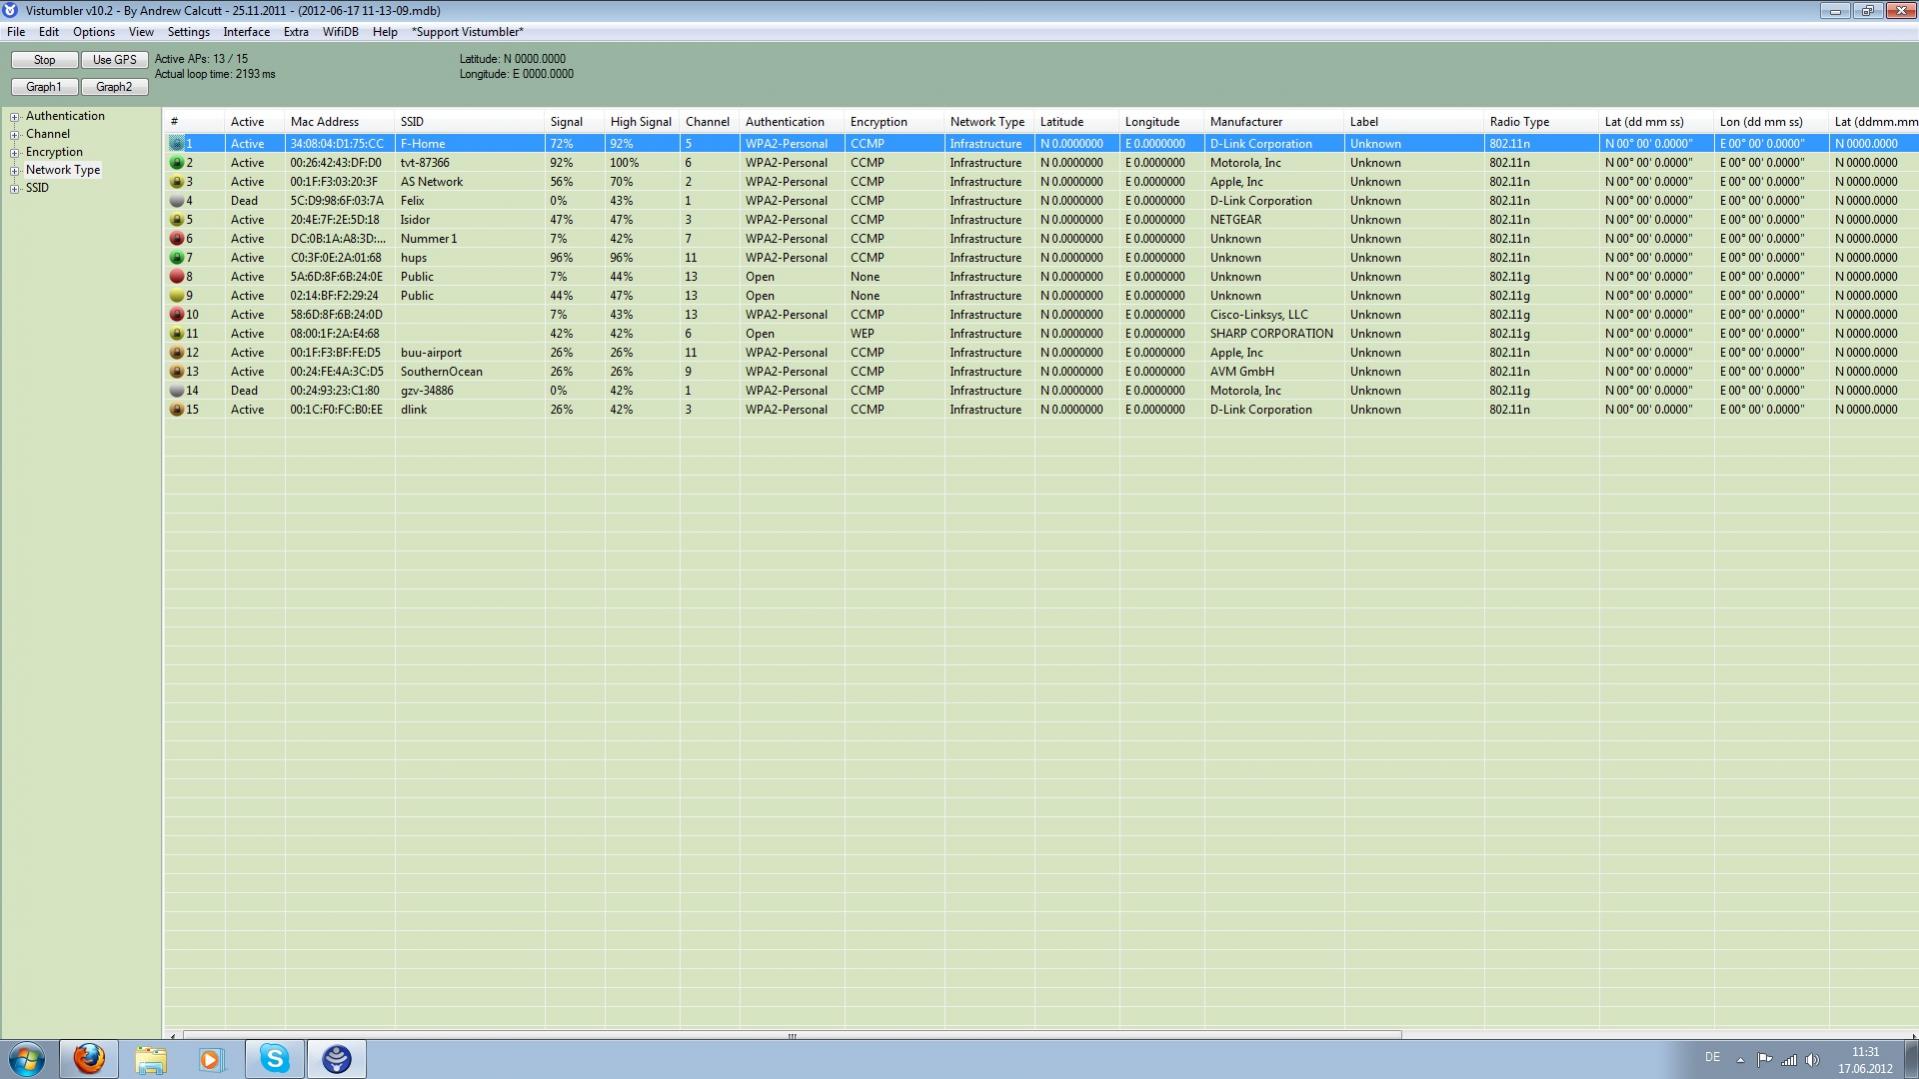Expand the SSID tree node
Image resolution: width=1919 pixels, height=1079 pixels.
tap(15, 189)
